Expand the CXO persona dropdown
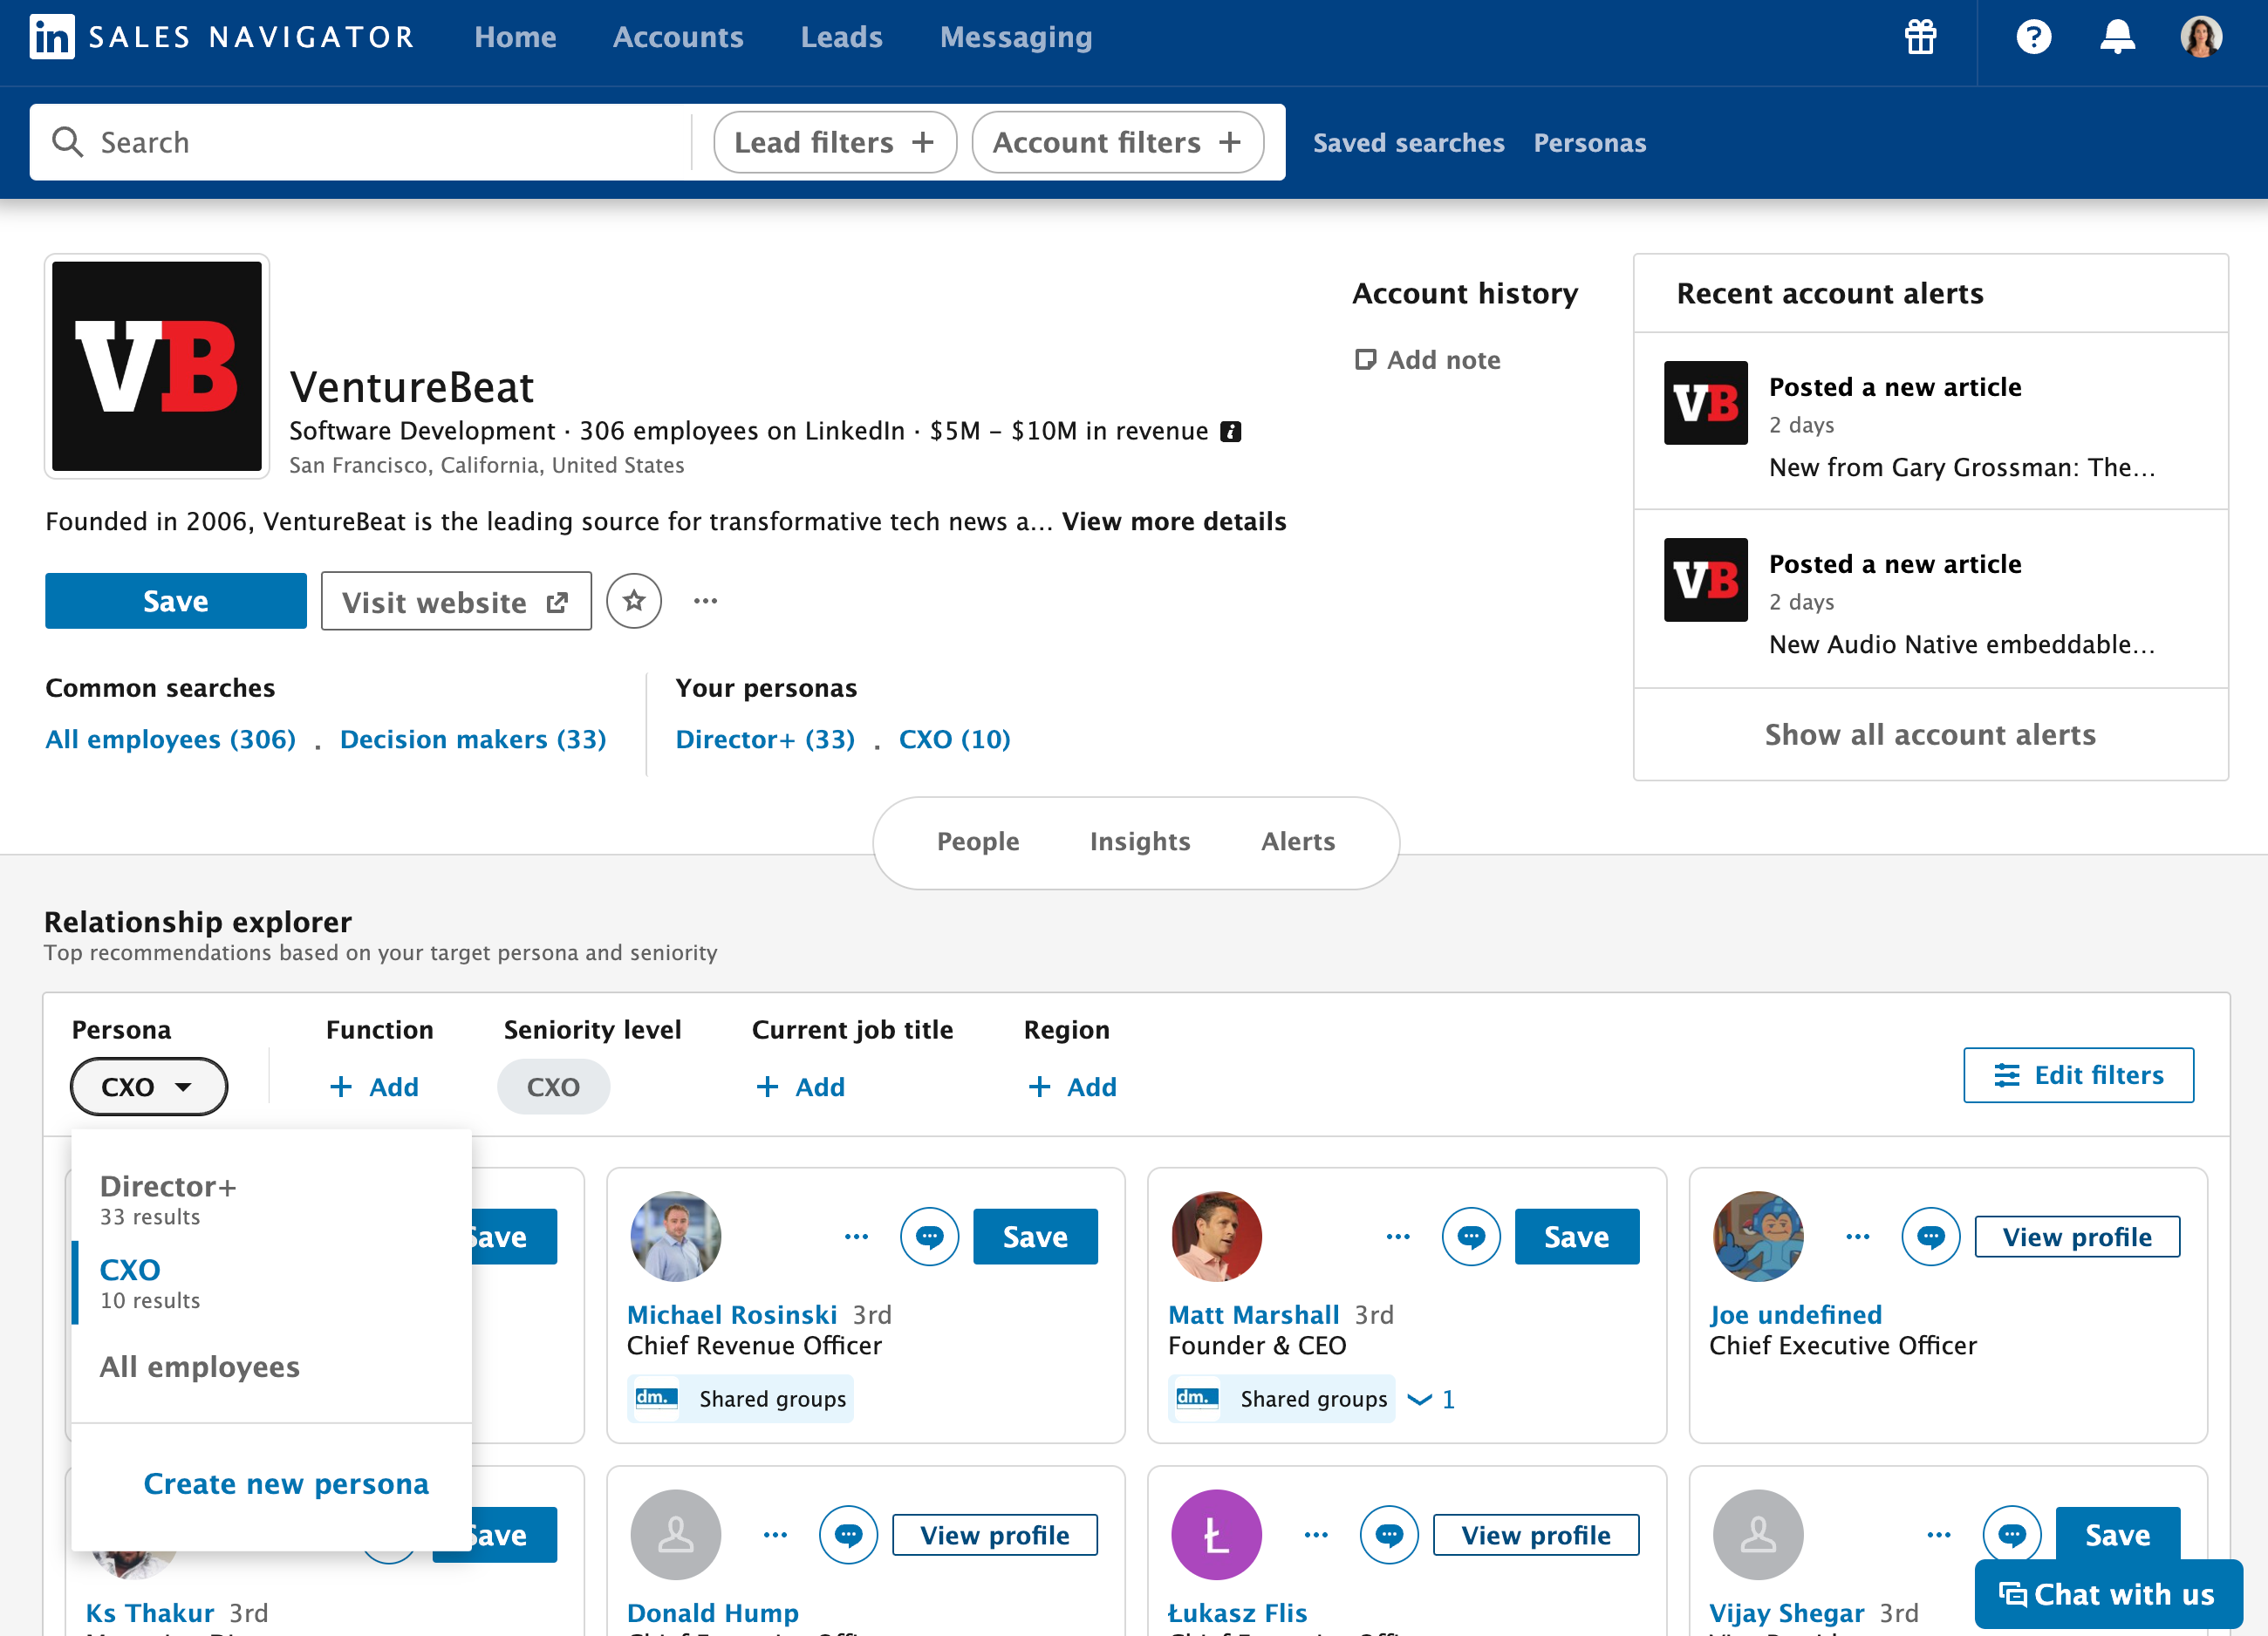Viewport: 2268px width, 1636px height. click(x=149, y=1087)
